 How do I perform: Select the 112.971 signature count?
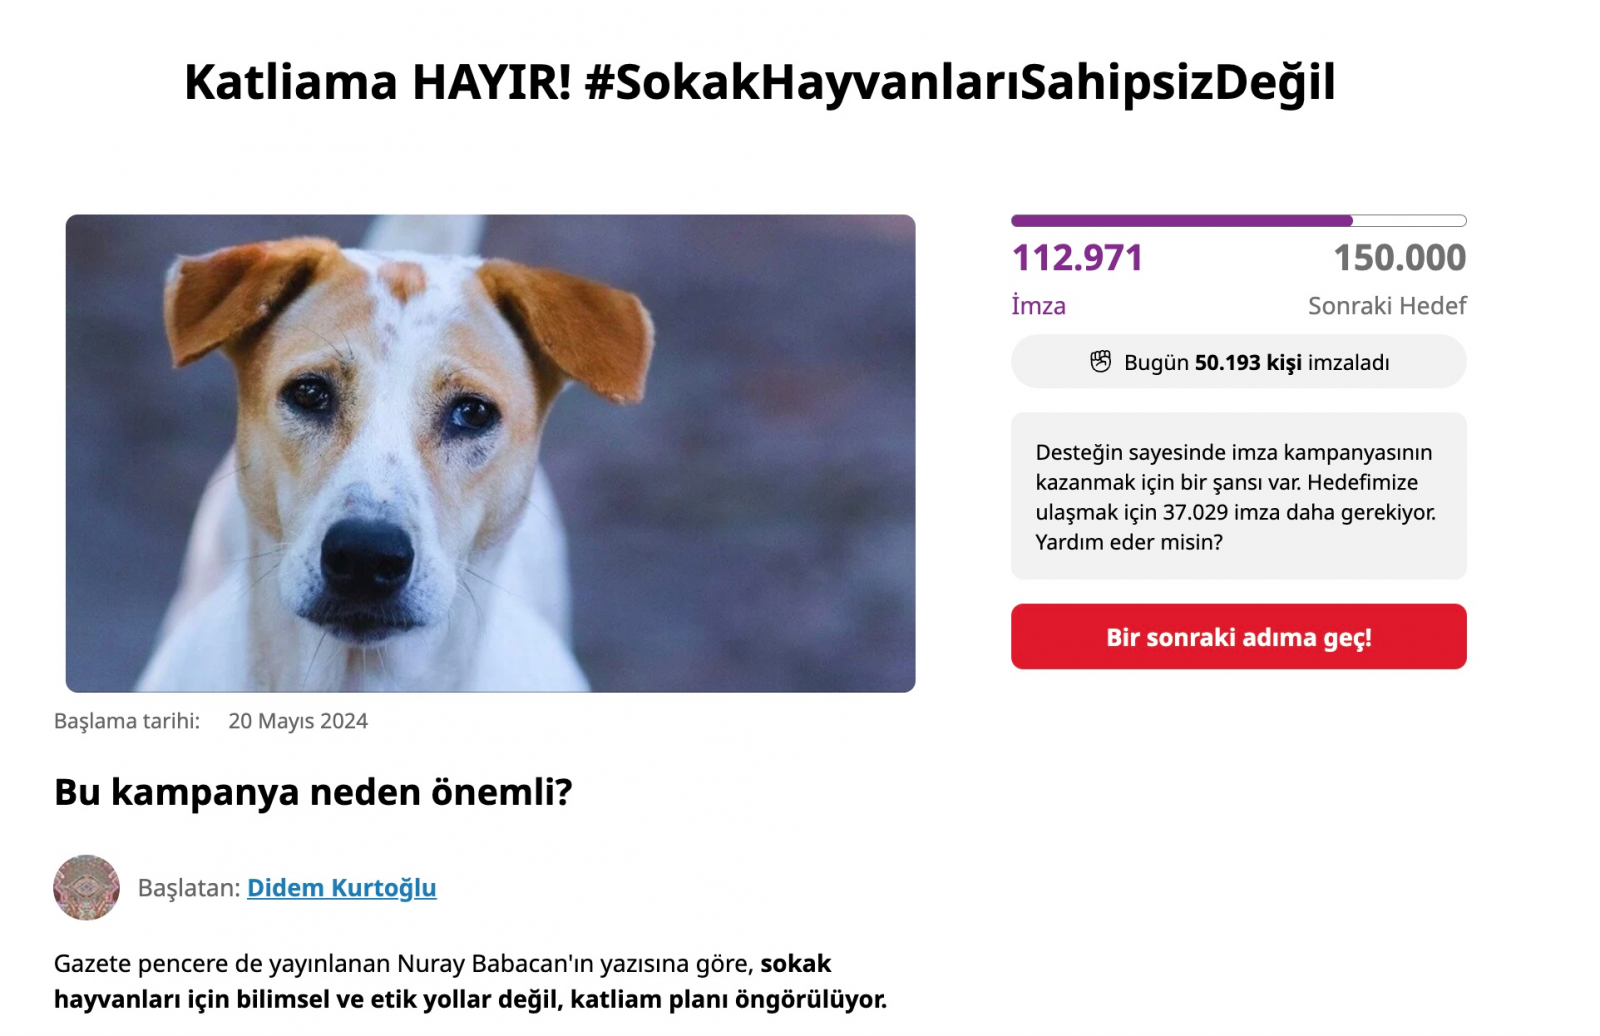(1077, 258)
